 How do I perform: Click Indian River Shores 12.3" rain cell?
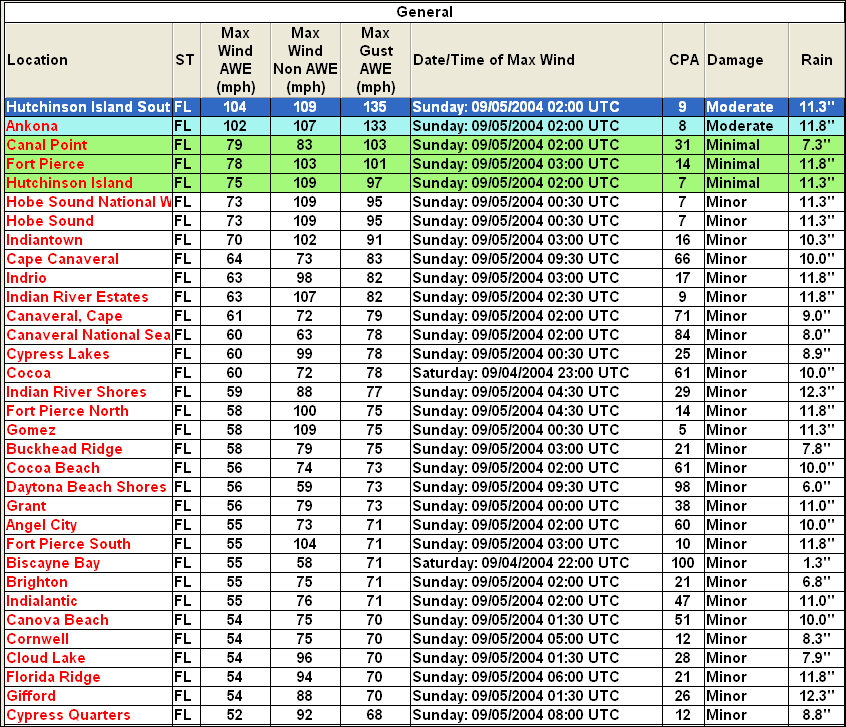coord(816,392)
